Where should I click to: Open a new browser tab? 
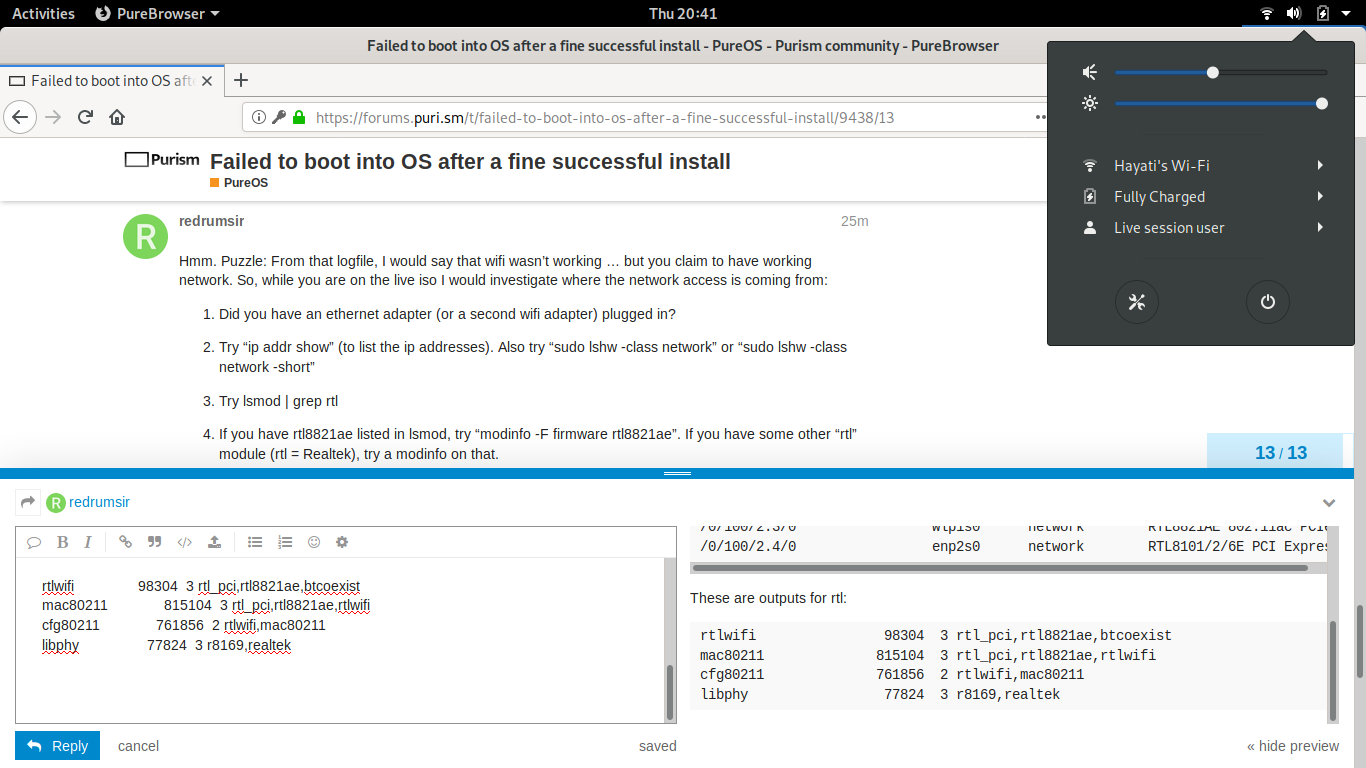[240, 81]
